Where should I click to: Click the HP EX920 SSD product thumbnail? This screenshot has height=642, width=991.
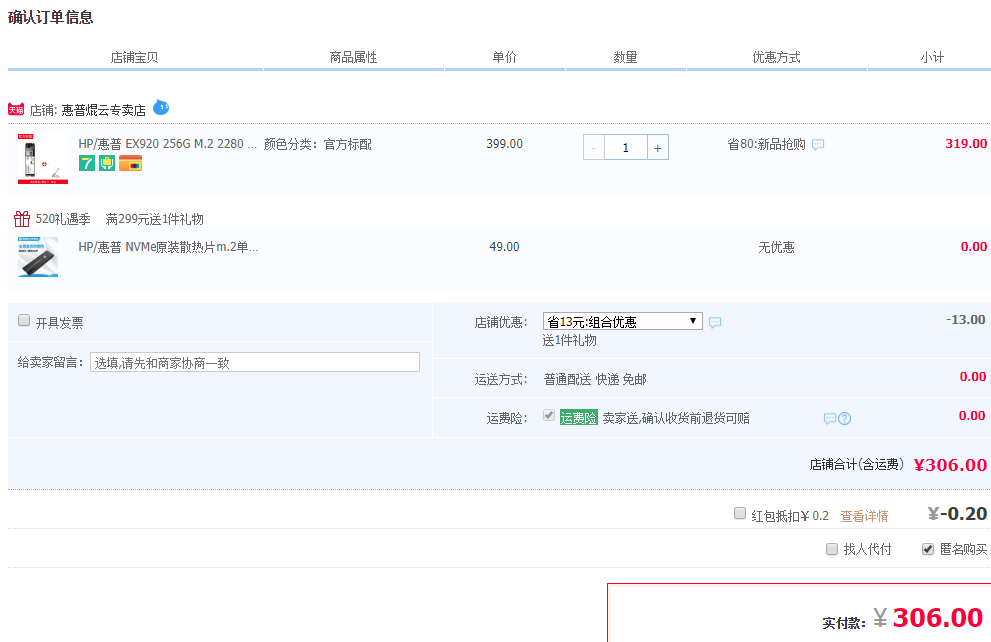43,159
